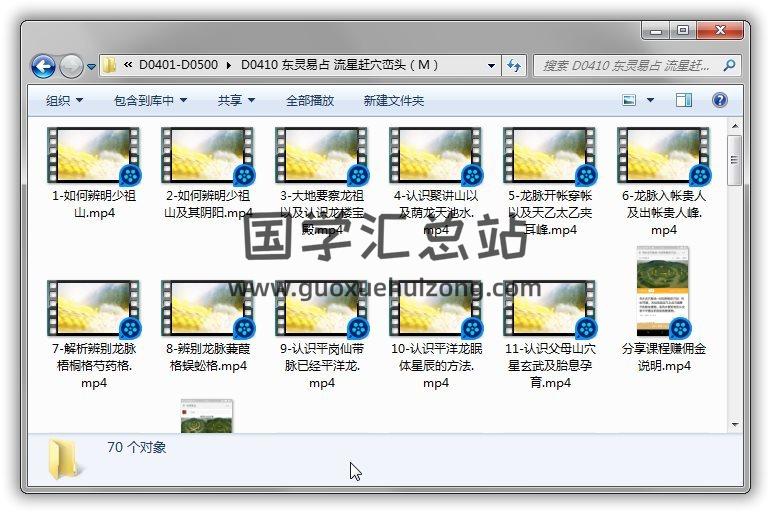Select video 7-解析辨别龙脉 thumbnail
771x514 pixels.
[94, 308]
